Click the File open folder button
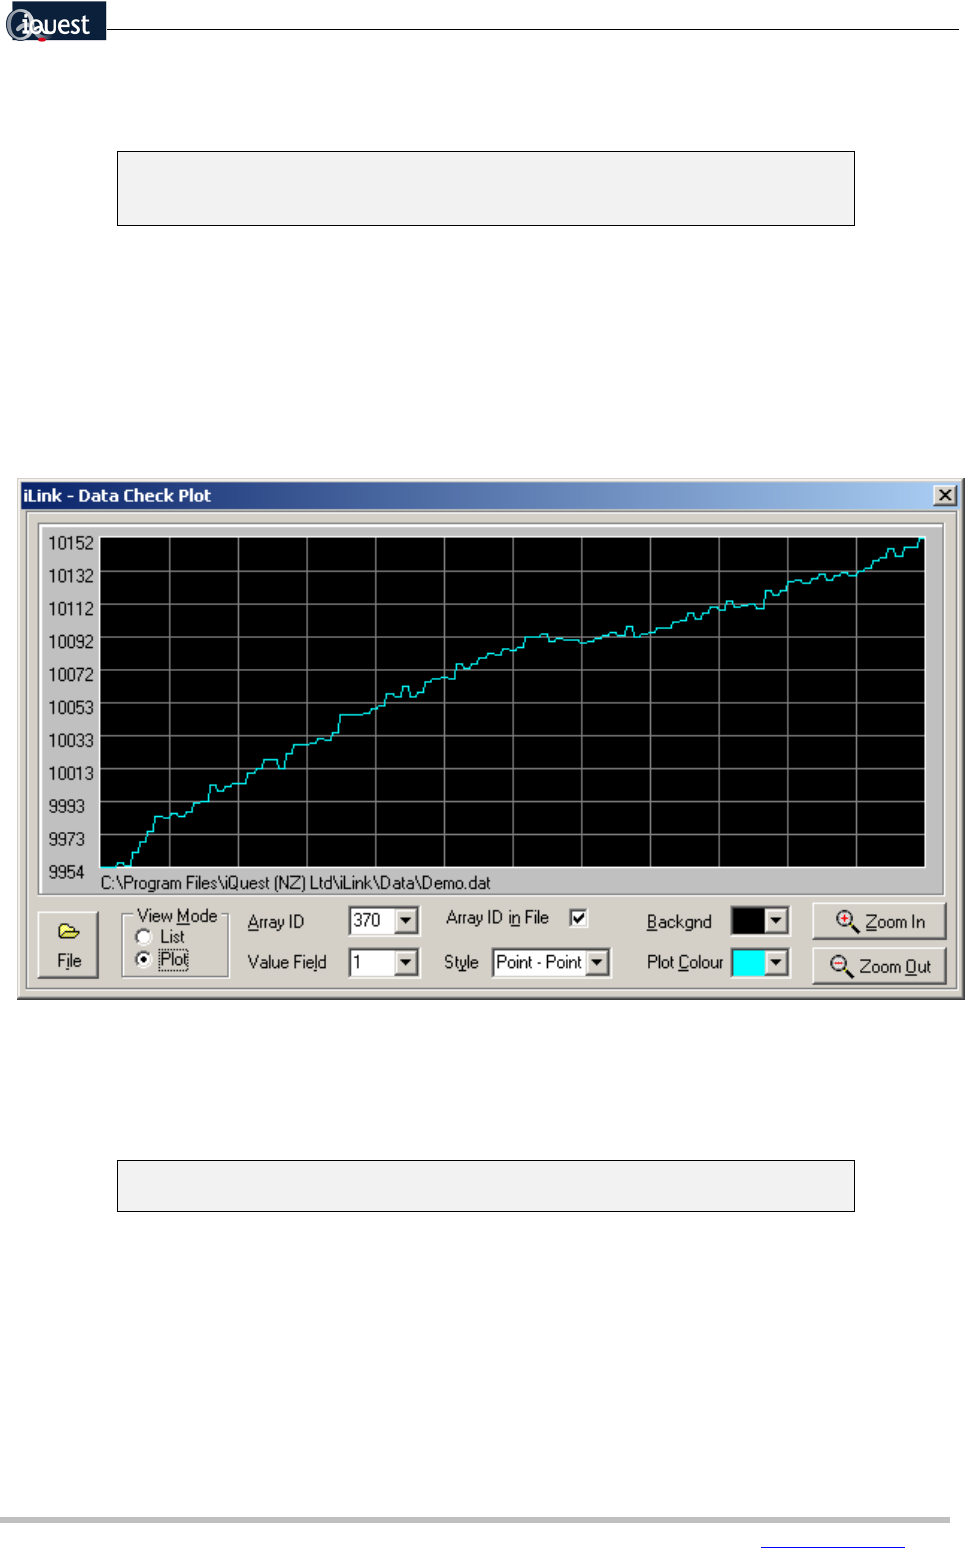Screen dimensions: 965x1548 (69, 944)
